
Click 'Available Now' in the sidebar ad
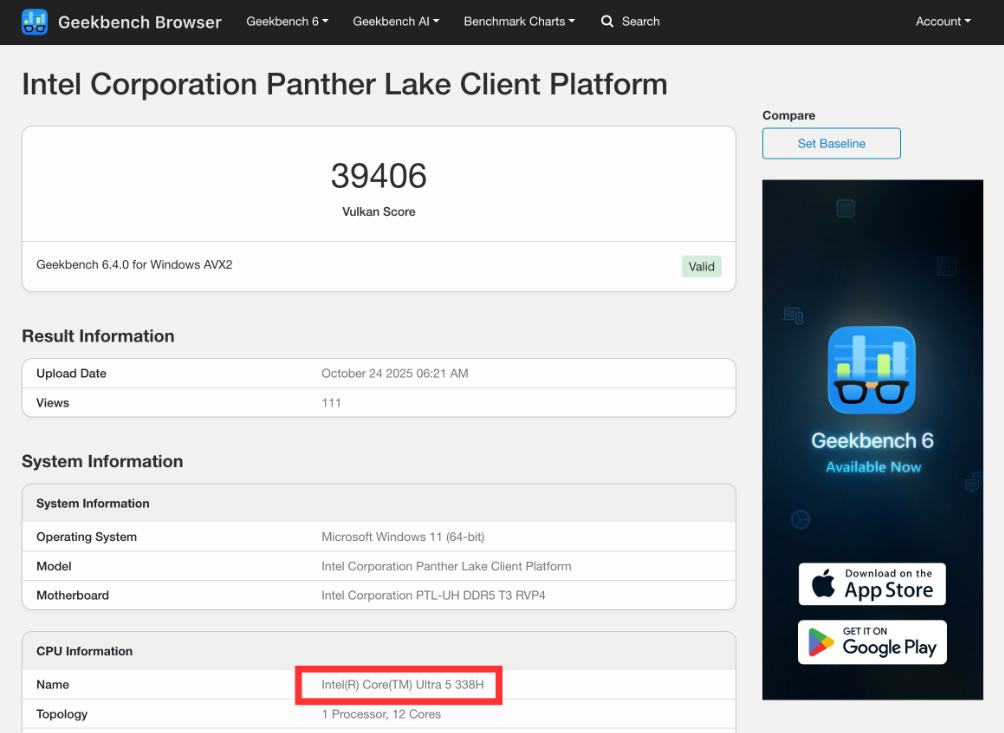[871, 467]
